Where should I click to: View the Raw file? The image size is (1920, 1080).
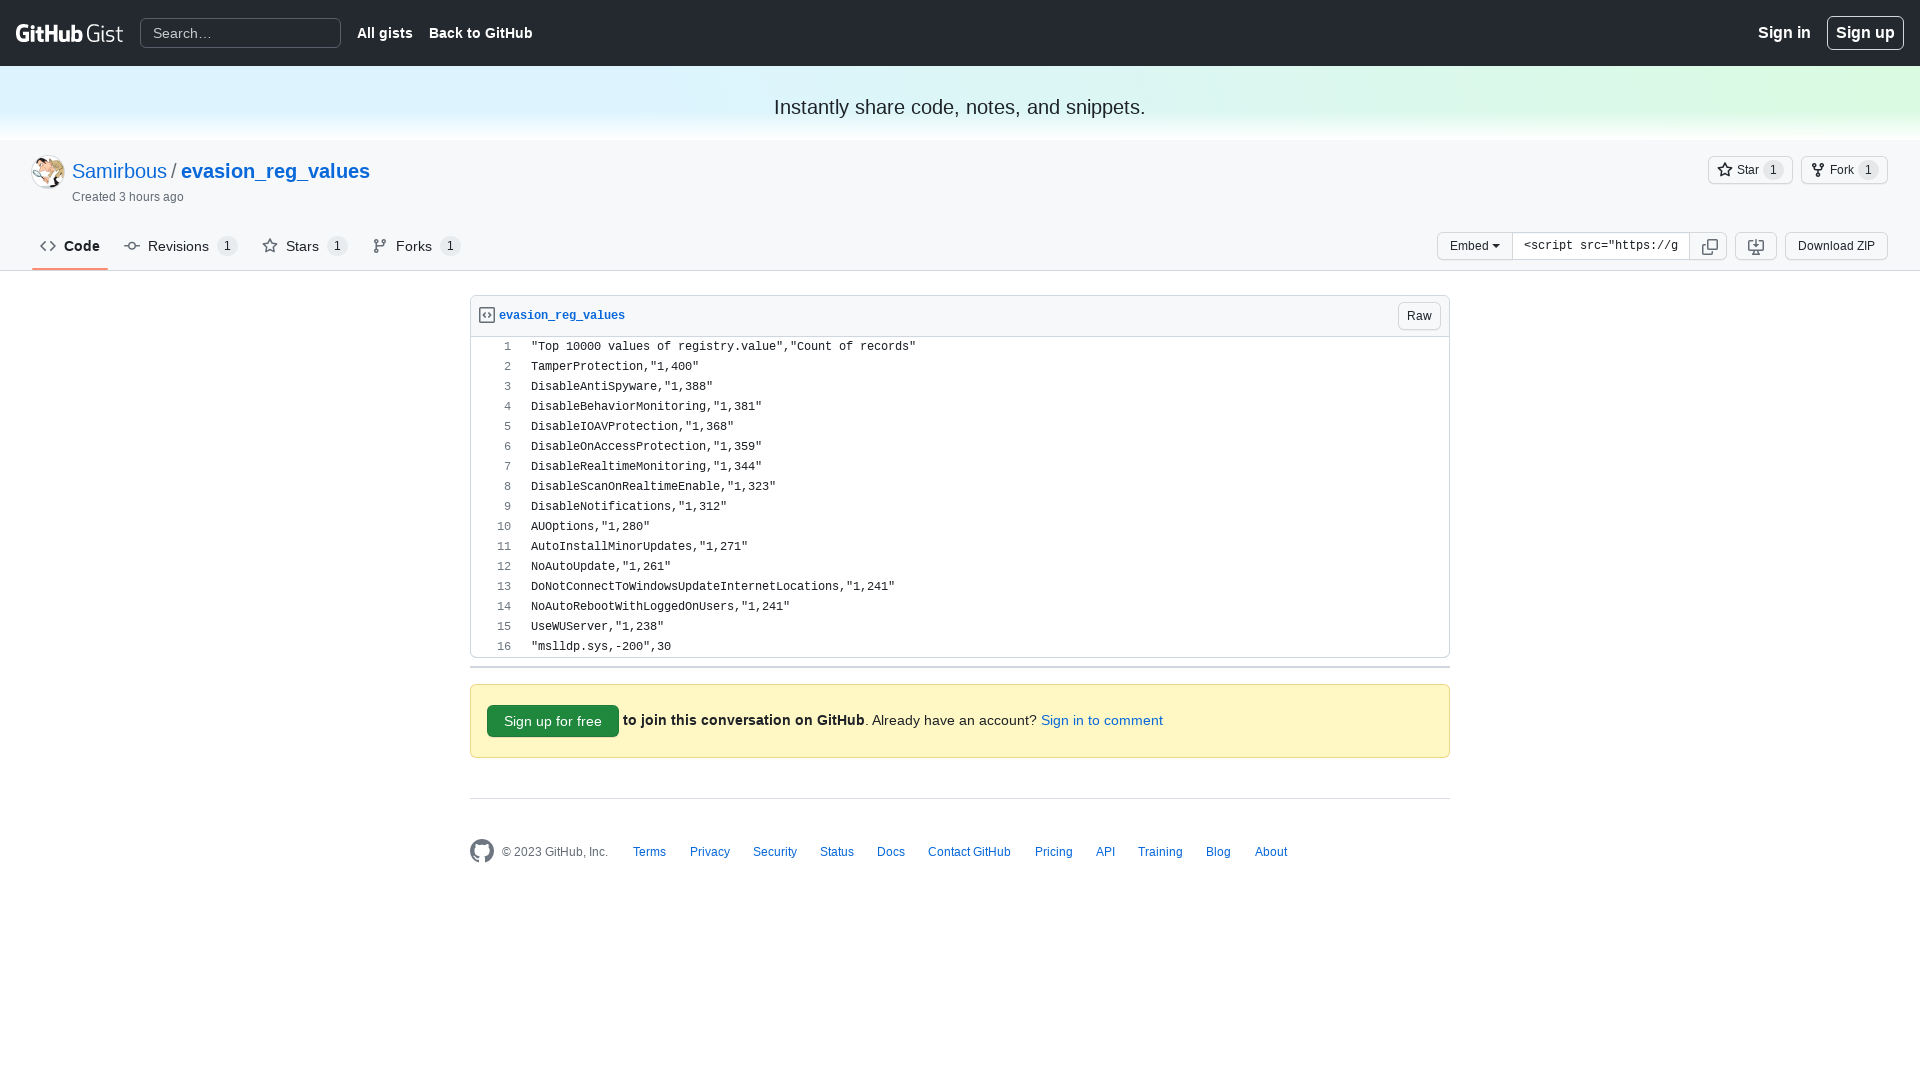tap(1419, 316)
